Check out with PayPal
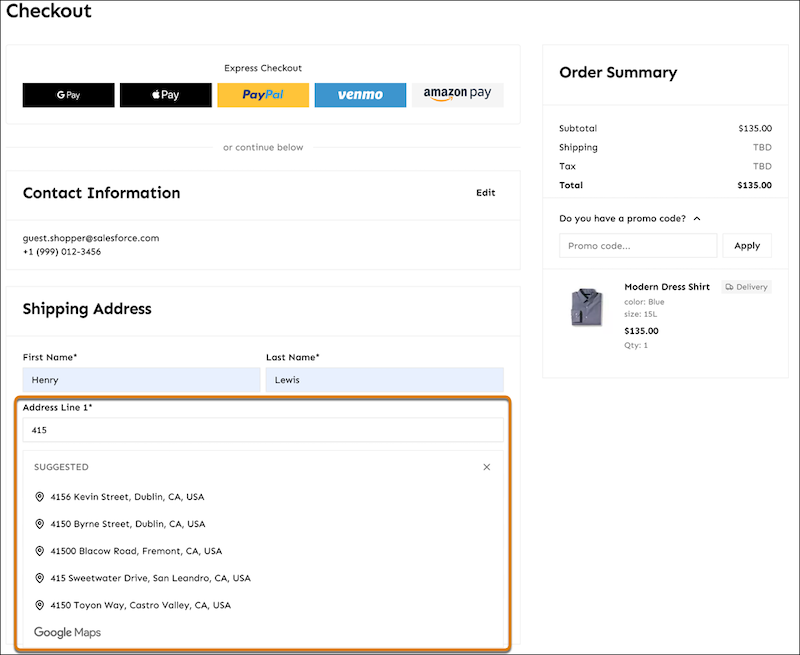The width and height of the screenshot is (800, 655). 263,95
